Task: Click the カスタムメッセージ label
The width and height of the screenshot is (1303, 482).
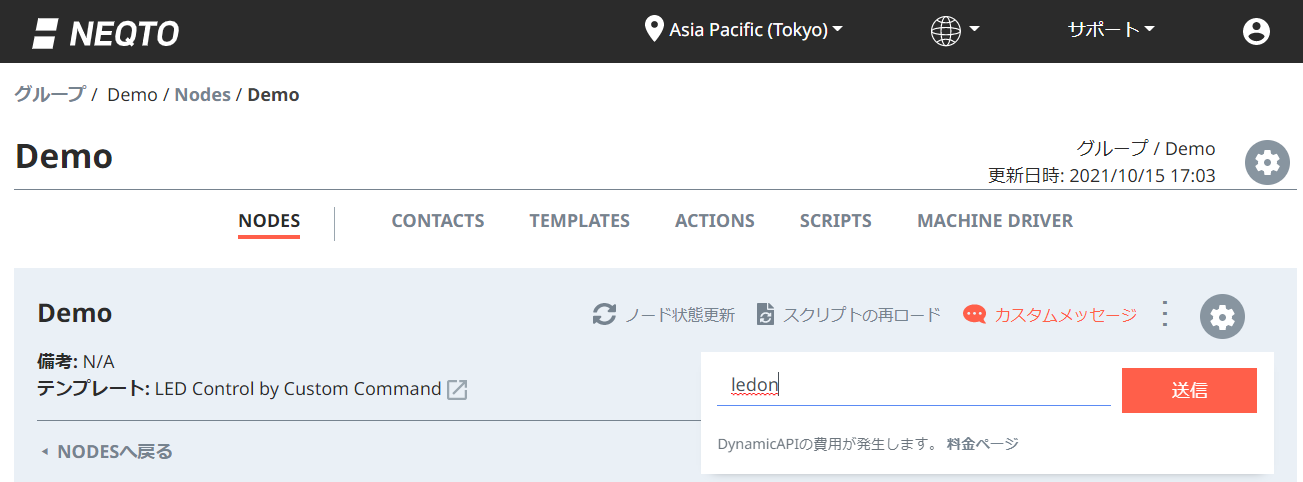Action: click(1066, 315)
